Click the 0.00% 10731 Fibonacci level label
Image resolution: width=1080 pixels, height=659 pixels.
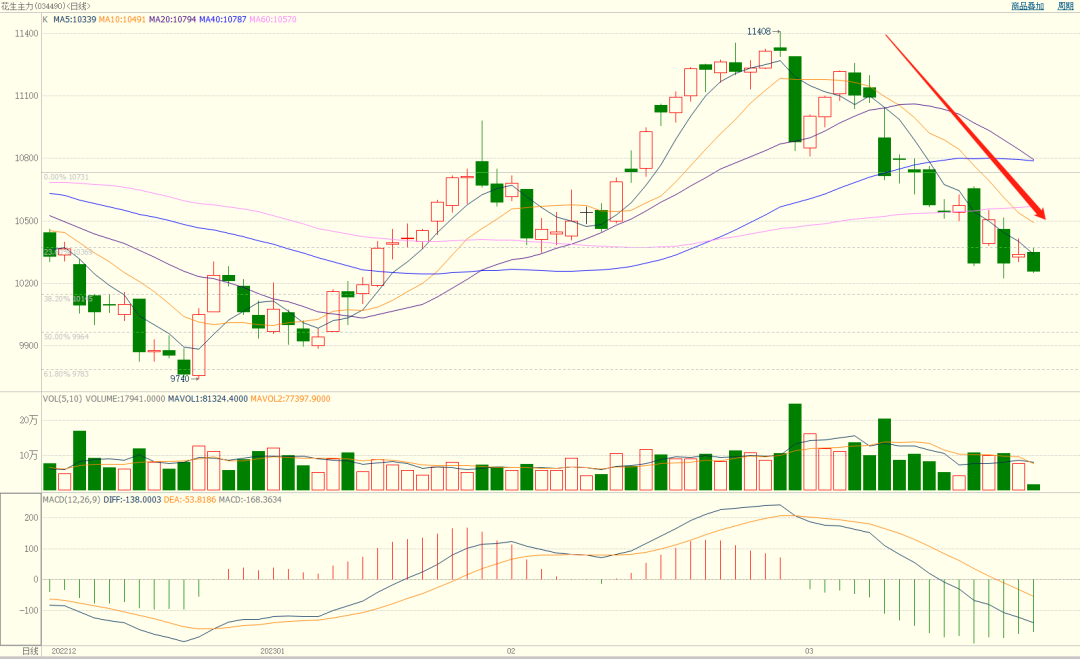[66, 178]
